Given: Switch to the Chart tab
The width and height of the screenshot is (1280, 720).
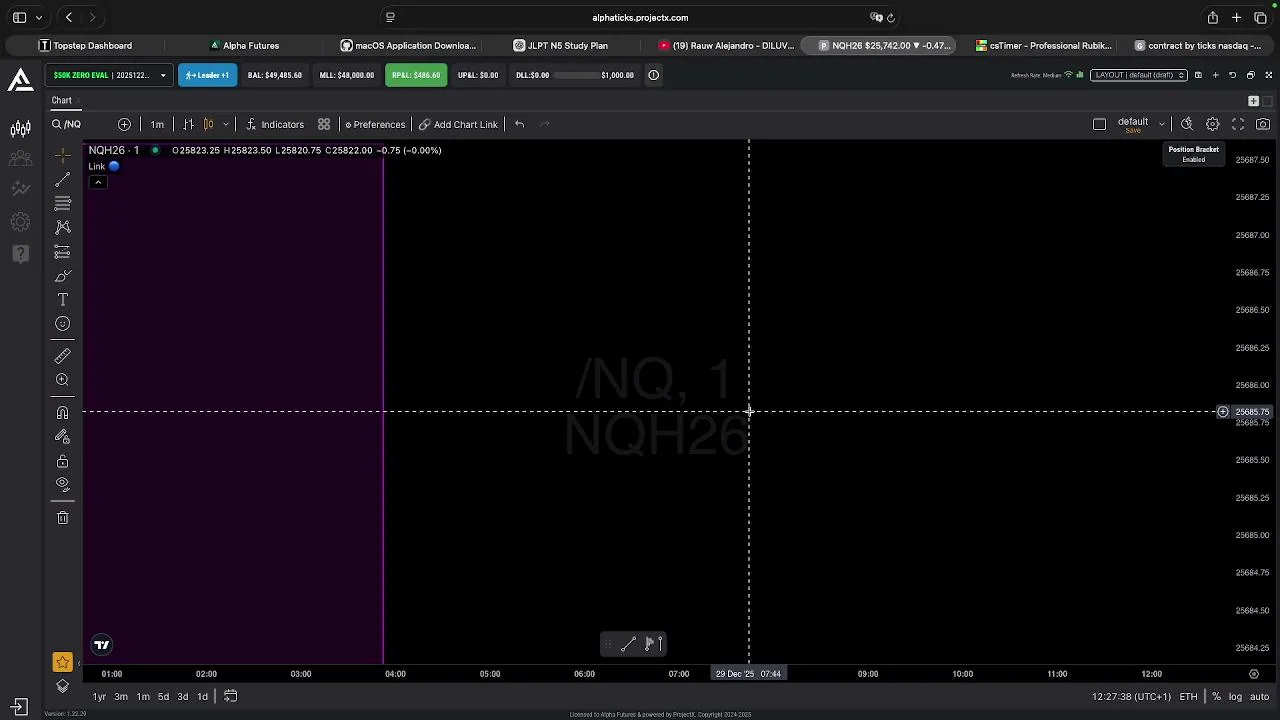Looking at the screenshot, I should point(62,100).
